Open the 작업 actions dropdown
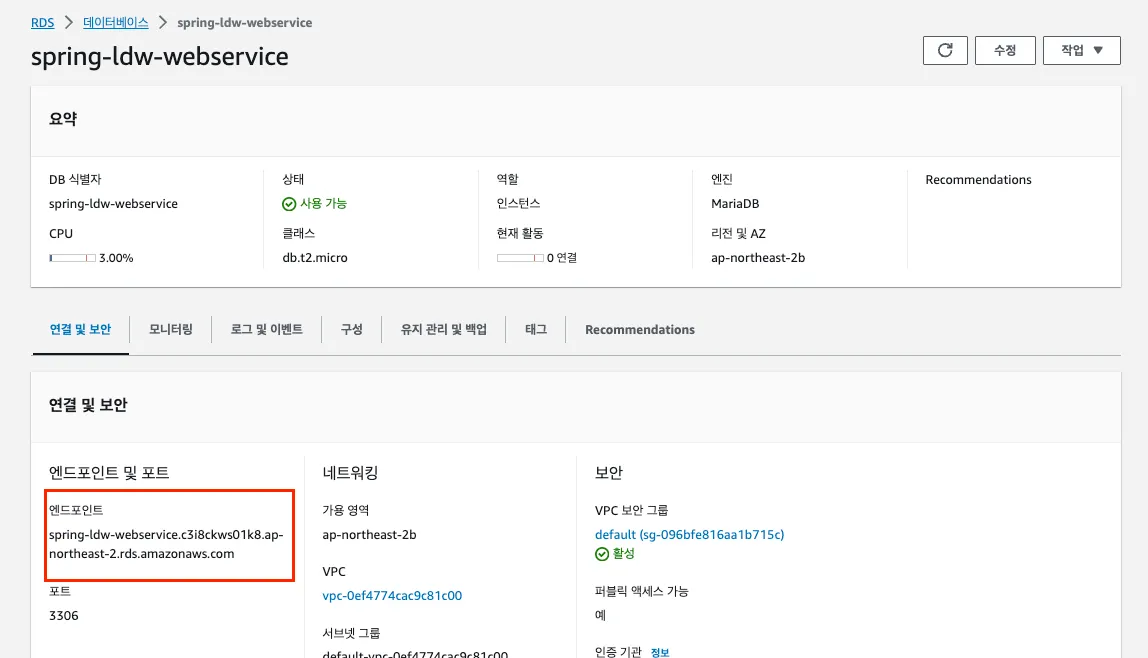1148x658 pixels. (1082, 51)
